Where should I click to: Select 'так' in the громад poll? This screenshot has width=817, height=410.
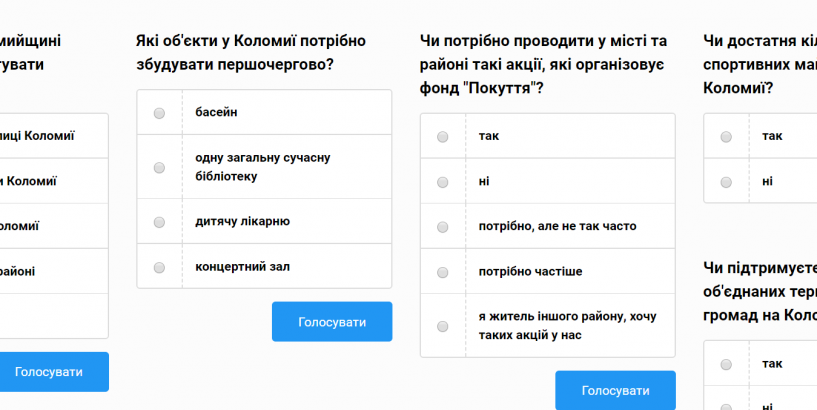coord(726,364)
